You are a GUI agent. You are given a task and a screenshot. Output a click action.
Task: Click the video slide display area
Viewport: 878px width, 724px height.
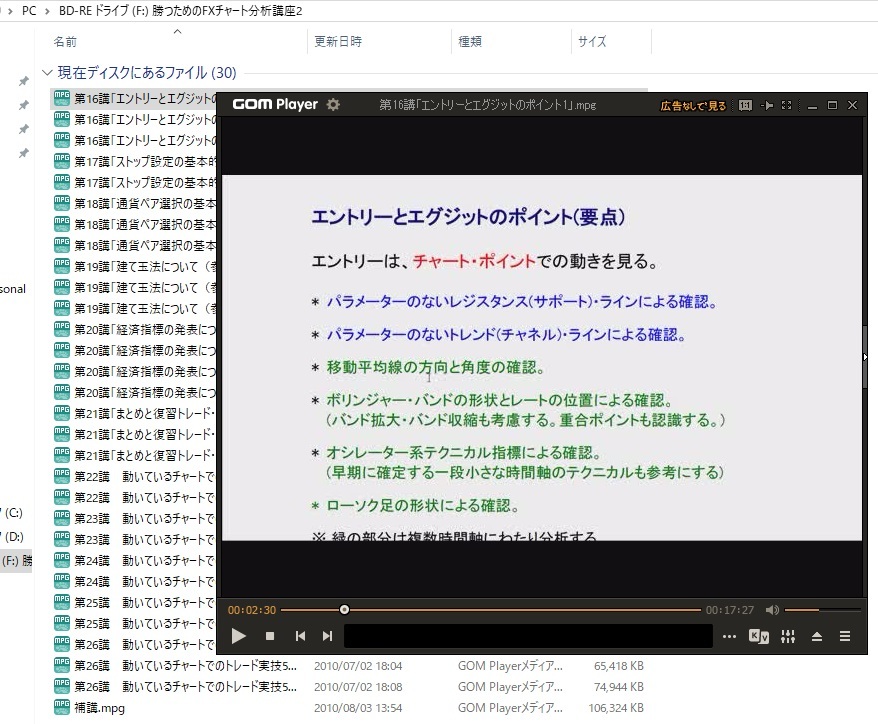click(x=542, y=358)
